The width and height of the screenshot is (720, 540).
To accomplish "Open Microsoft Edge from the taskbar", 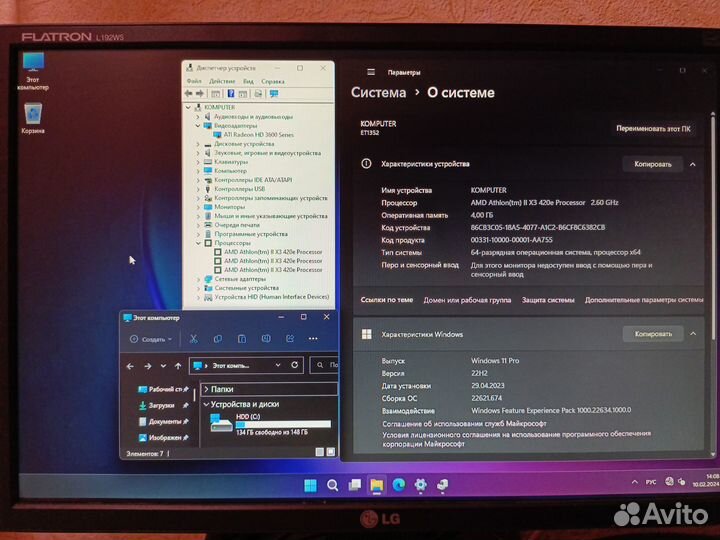I will (398, 486).
